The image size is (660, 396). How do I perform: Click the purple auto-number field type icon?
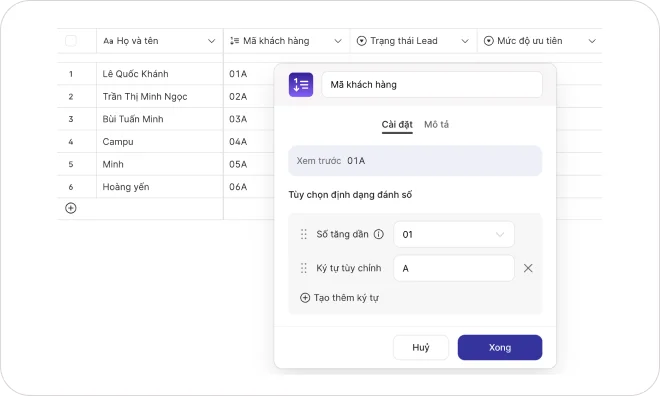click(x=301, y=85)
